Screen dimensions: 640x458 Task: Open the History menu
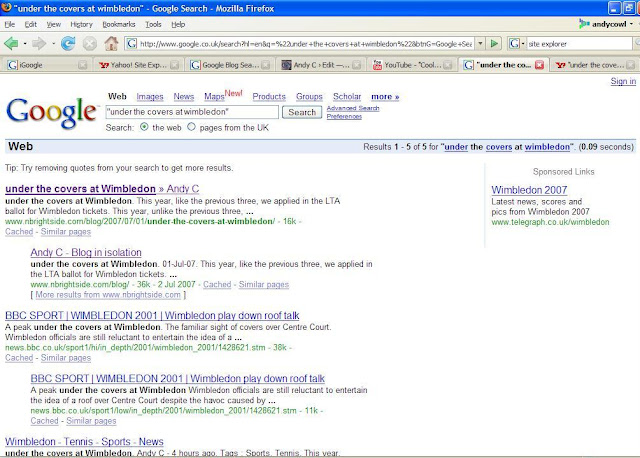(81, 24)
